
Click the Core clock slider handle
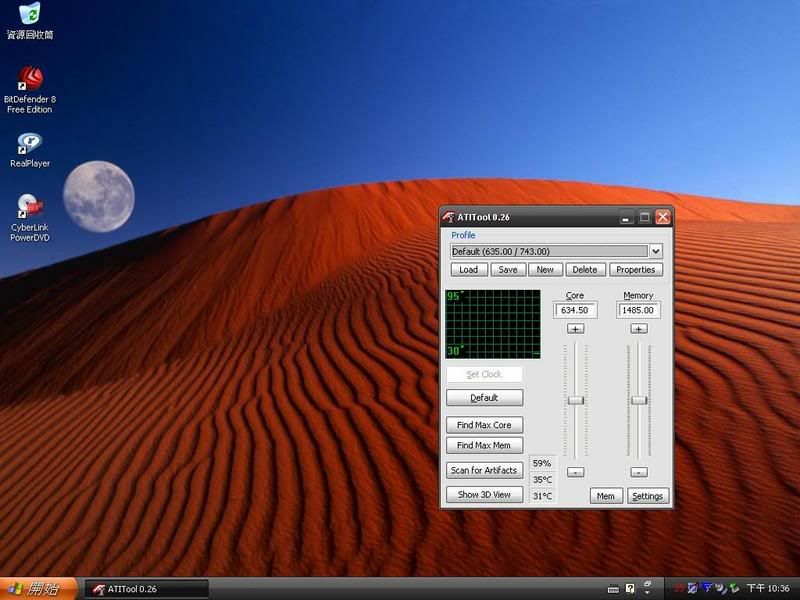click(575, 400)
